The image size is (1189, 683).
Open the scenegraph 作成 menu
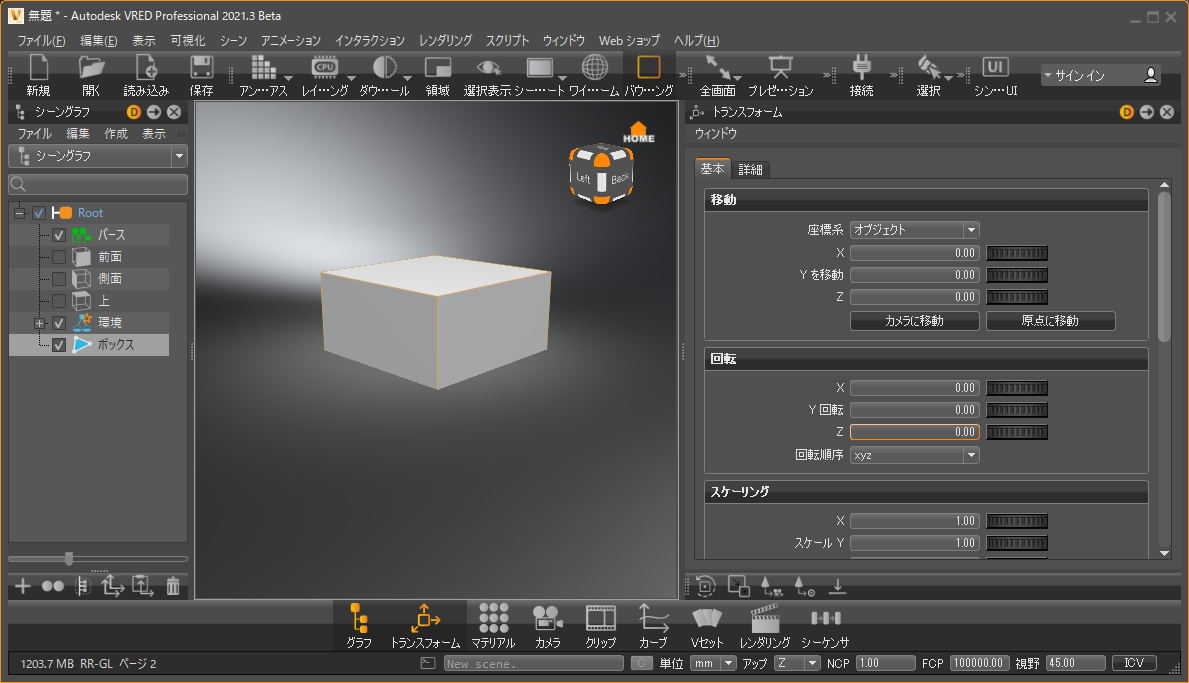click(x=116, y=133)
